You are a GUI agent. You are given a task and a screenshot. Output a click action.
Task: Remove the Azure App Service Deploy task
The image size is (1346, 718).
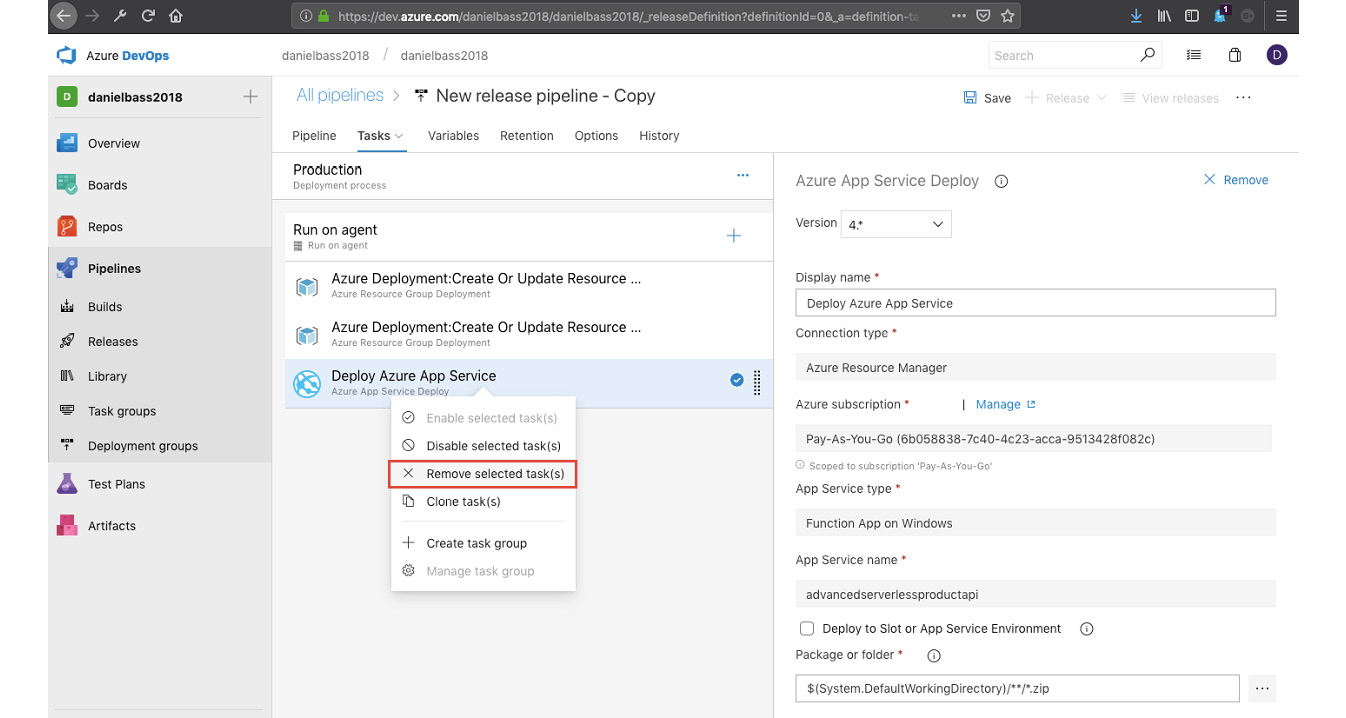(1235, 180)
